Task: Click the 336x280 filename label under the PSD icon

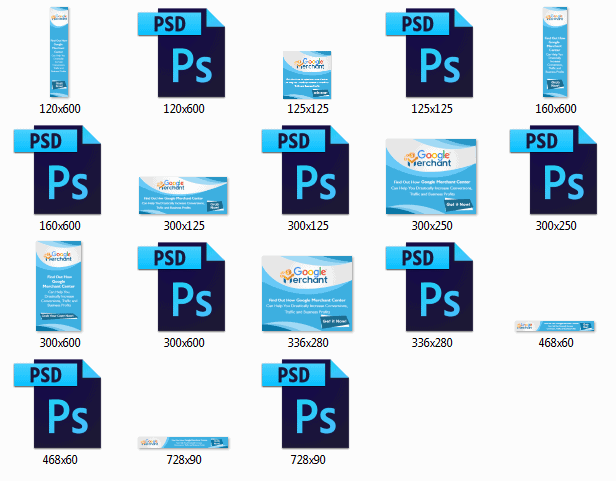Action: point(432,343)
